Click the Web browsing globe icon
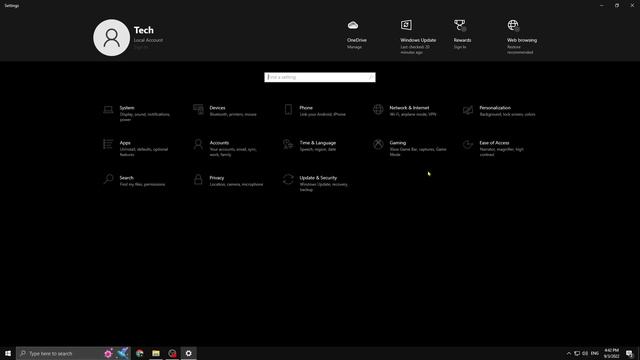The image size is (640, 360). [x=513, y=25]
